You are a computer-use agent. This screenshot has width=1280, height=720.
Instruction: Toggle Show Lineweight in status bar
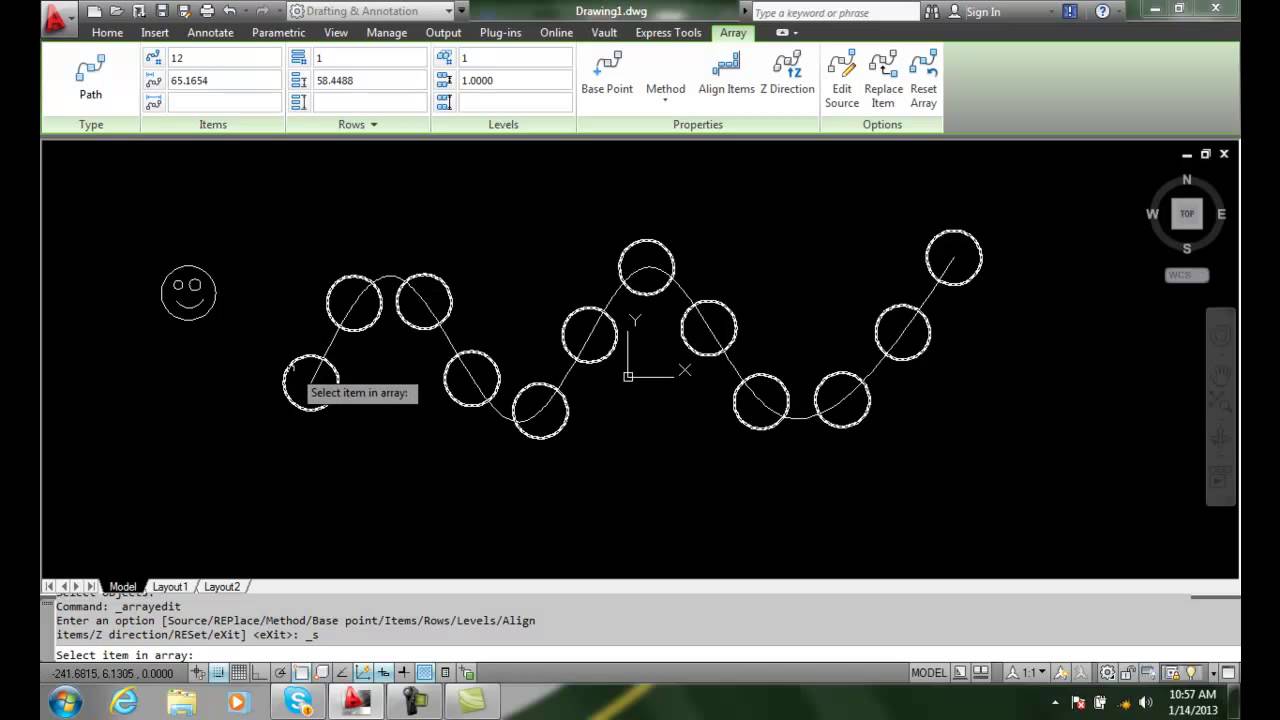tap(404, 673)
